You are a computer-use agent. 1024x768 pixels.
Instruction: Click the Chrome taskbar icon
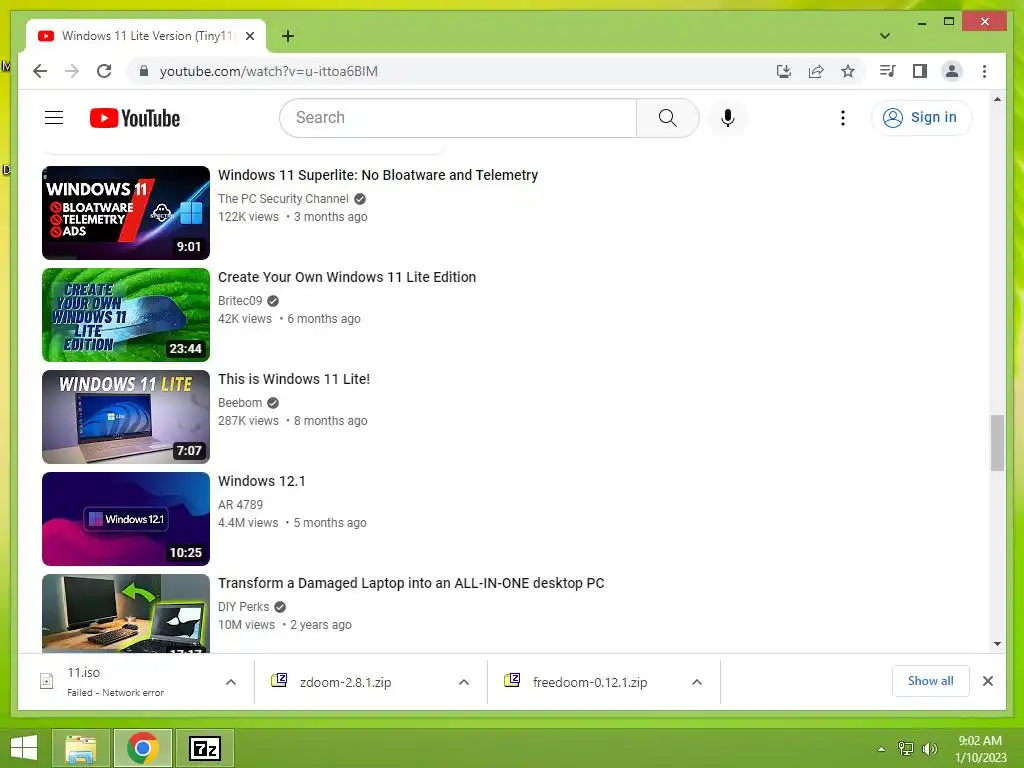coord(143,748)
